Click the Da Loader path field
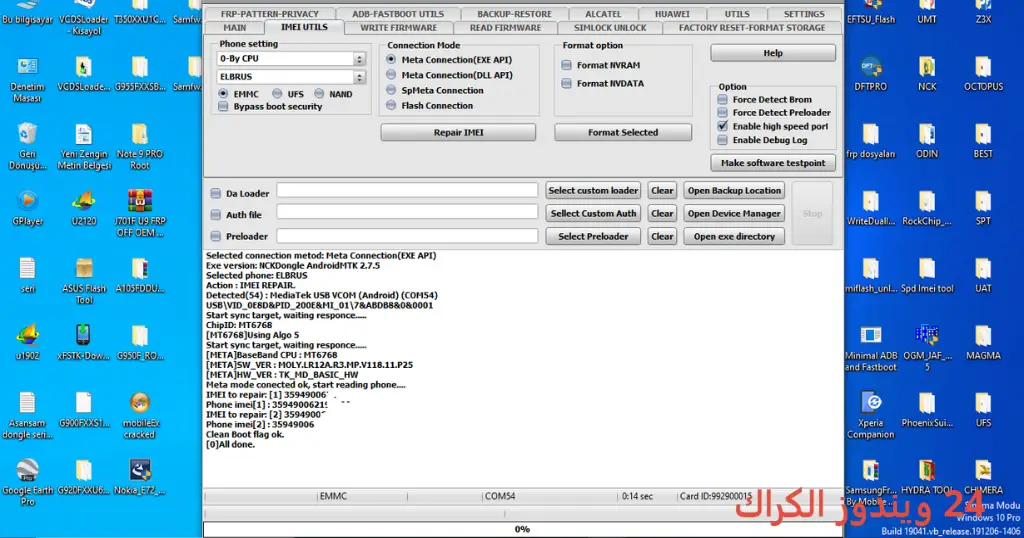This screenshot has height=538, width=1024. (408, 190)
